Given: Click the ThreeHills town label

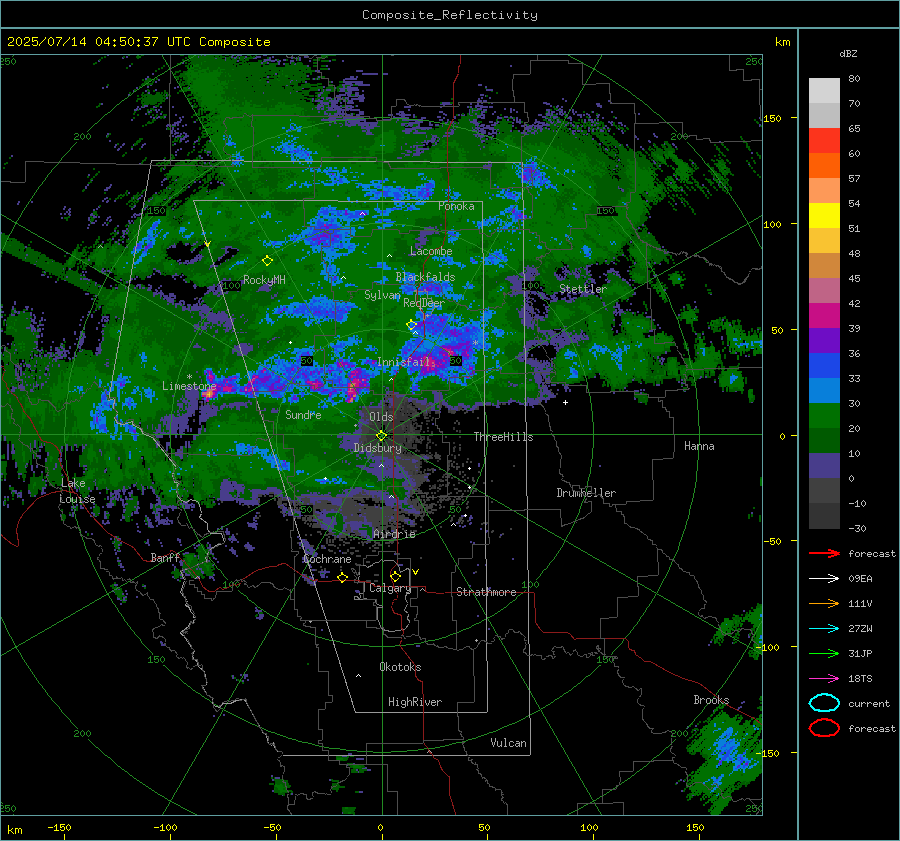Looking at the screenshot, I should point(503,437).
